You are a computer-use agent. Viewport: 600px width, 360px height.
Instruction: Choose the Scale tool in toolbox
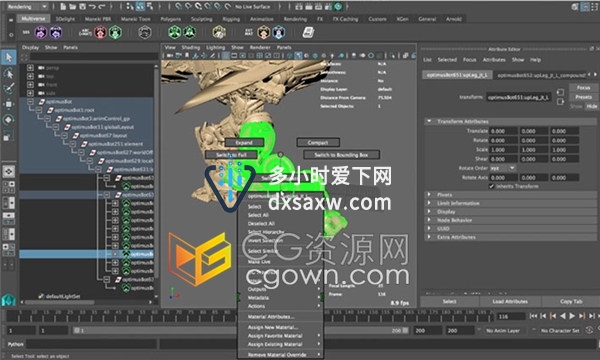coord(8,135)
